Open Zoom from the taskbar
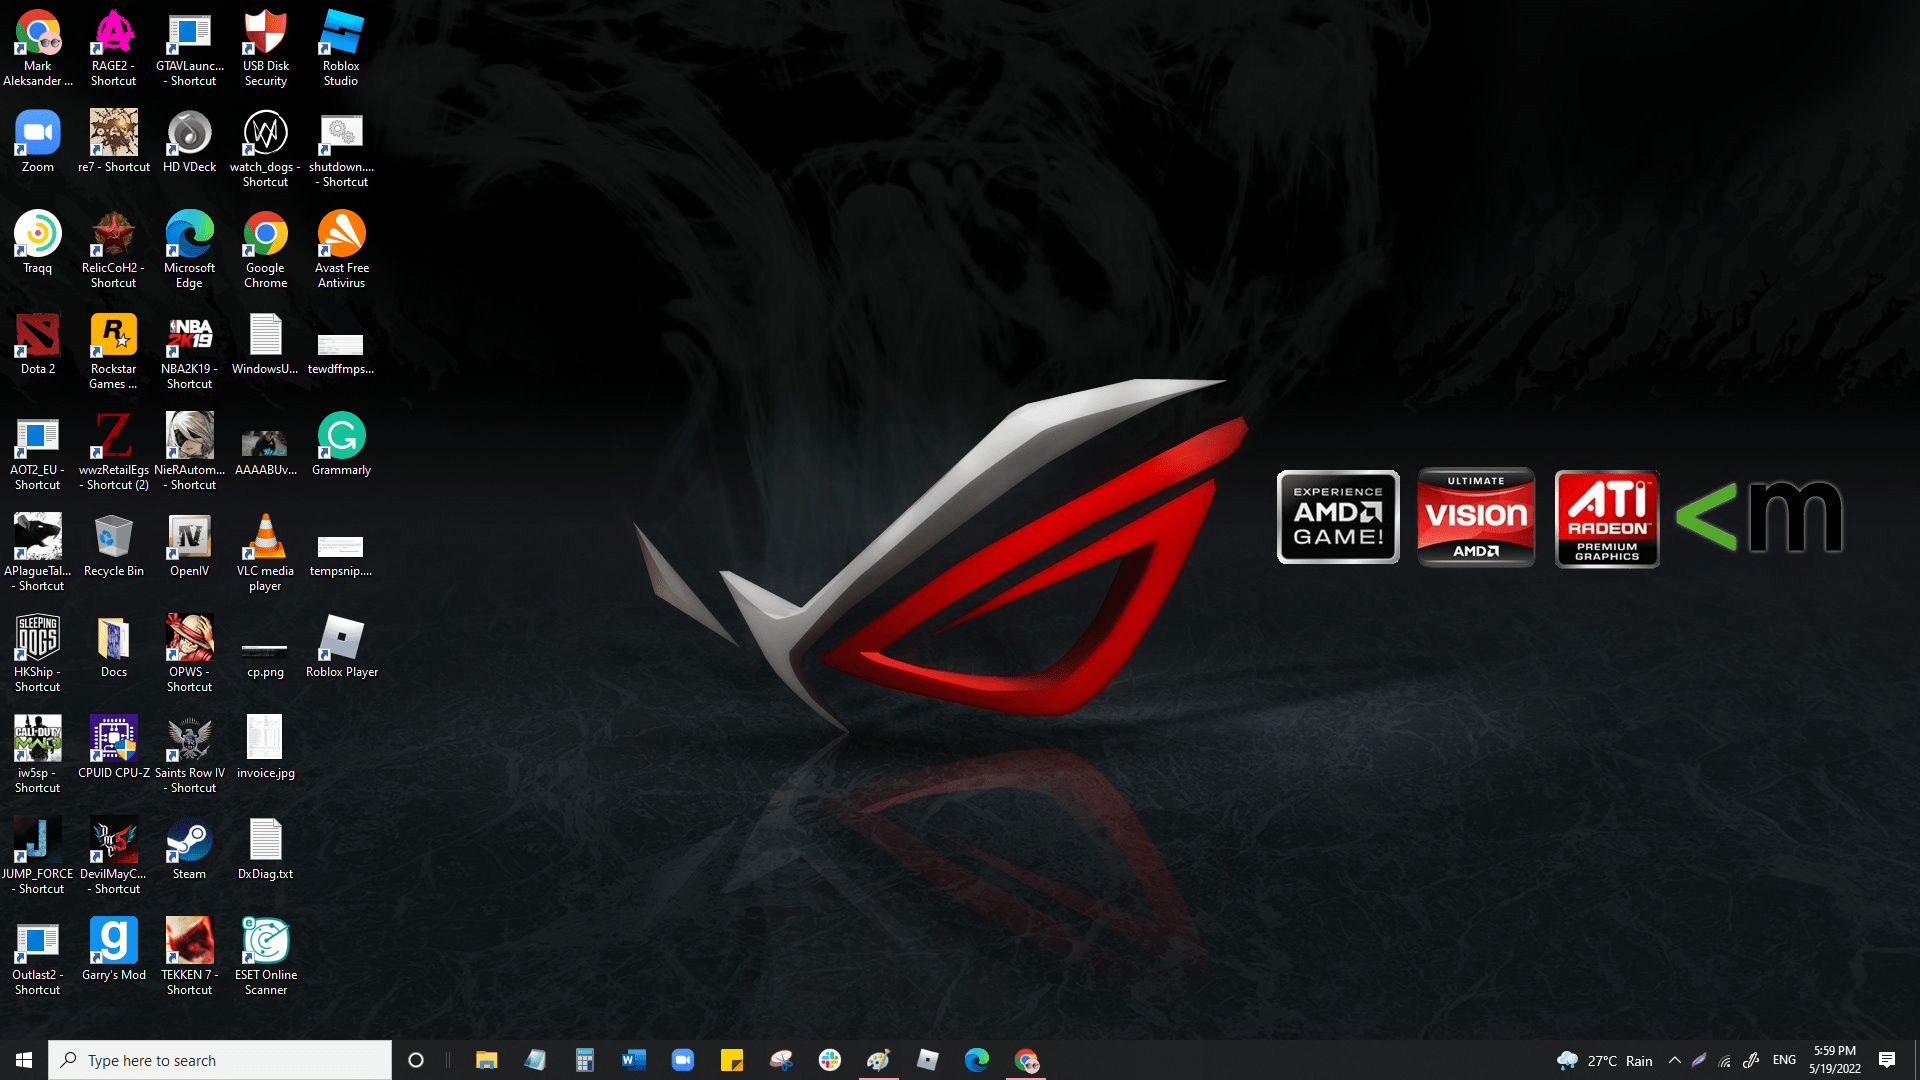1920x1080 pixels. [683, 1060]
